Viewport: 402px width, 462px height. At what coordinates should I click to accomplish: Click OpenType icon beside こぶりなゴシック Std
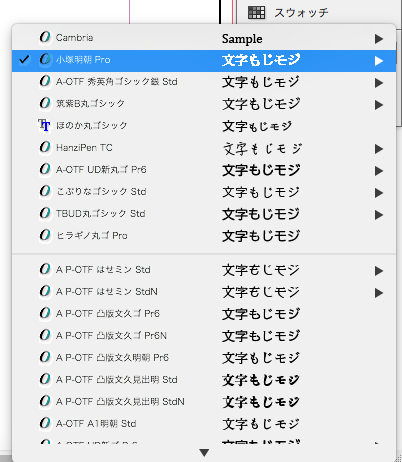coord(45,191)
